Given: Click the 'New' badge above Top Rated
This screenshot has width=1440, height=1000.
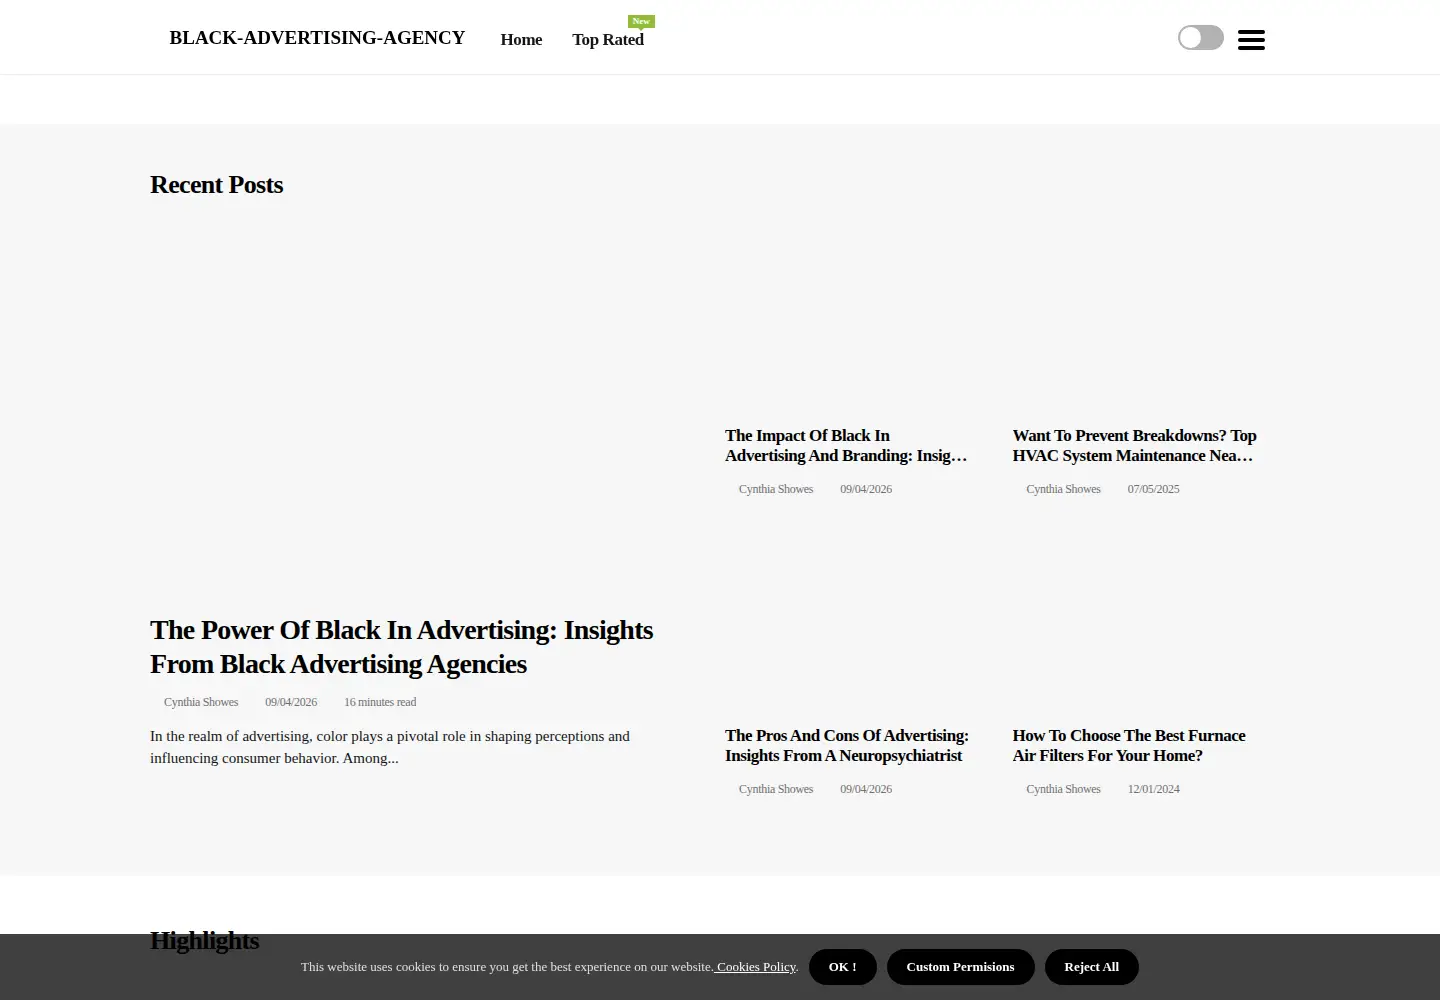Looking at the screenshot, I should coord(641,21).
